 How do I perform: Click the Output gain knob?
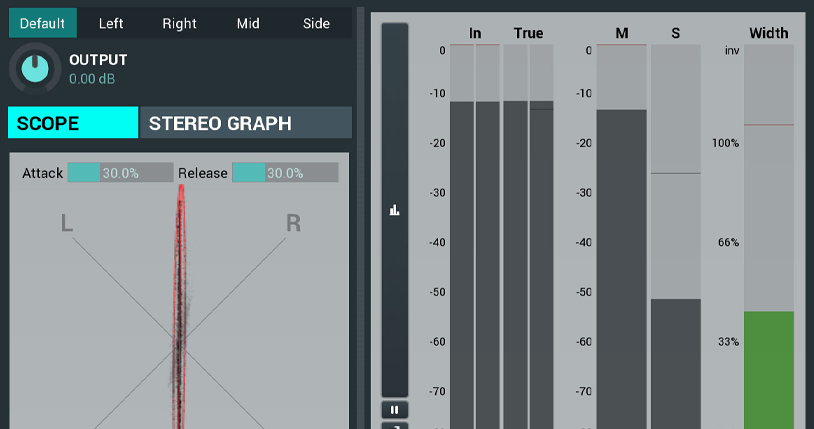pos(35,68)
